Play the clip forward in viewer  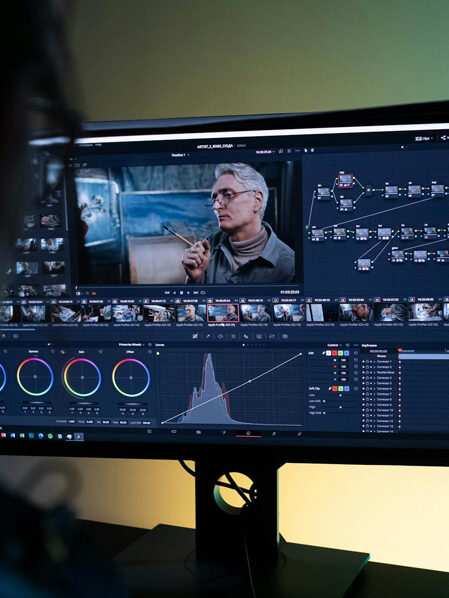[188, 293]
